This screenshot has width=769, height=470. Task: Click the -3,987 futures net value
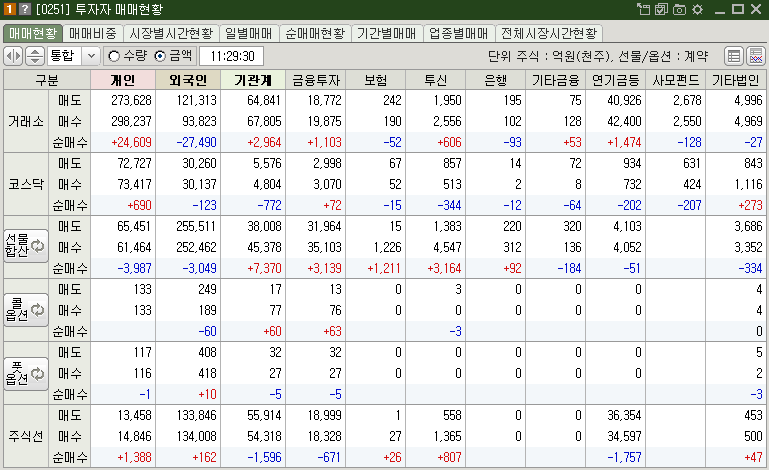[134, 269]
